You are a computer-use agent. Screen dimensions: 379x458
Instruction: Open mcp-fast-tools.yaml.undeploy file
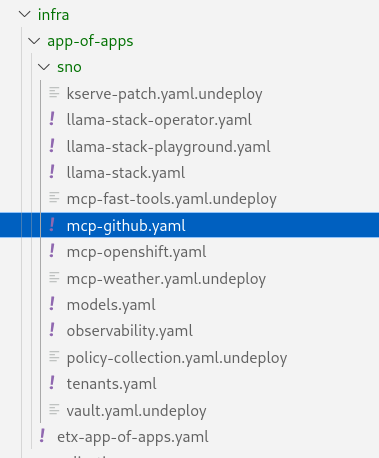pos(172,199)
